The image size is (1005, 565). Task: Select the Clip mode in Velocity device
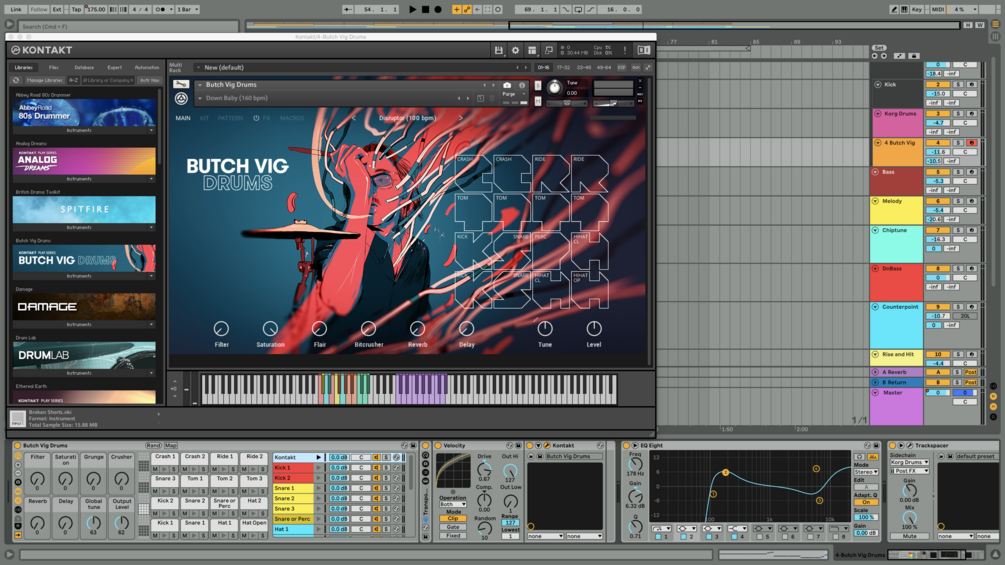click(453, 519)
